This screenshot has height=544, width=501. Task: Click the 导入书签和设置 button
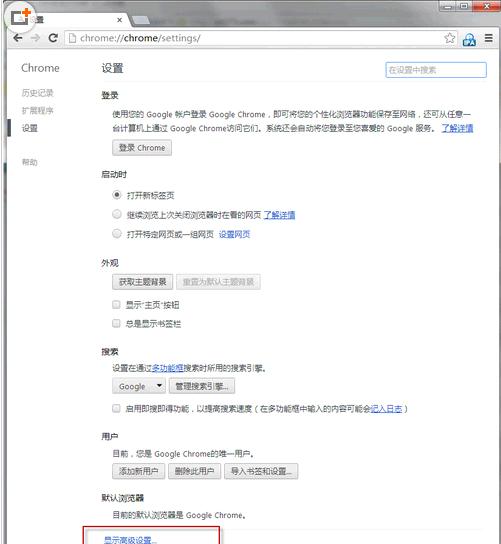[x=261, y=471]
